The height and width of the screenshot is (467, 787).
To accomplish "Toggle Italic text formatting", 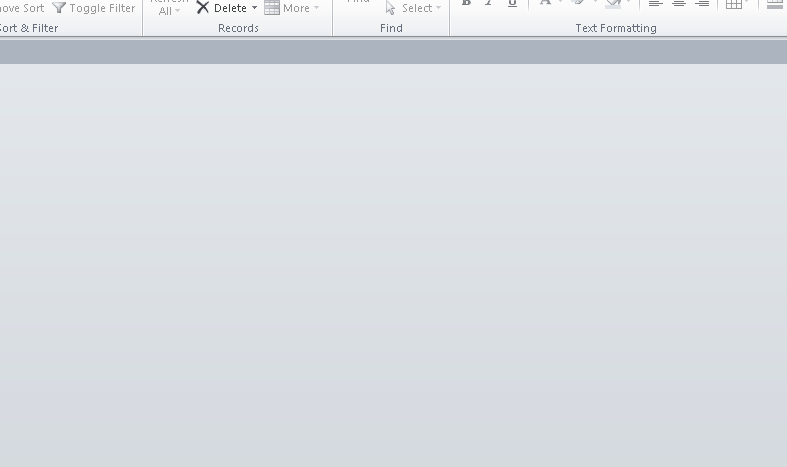I will click(x=489, y=4).
